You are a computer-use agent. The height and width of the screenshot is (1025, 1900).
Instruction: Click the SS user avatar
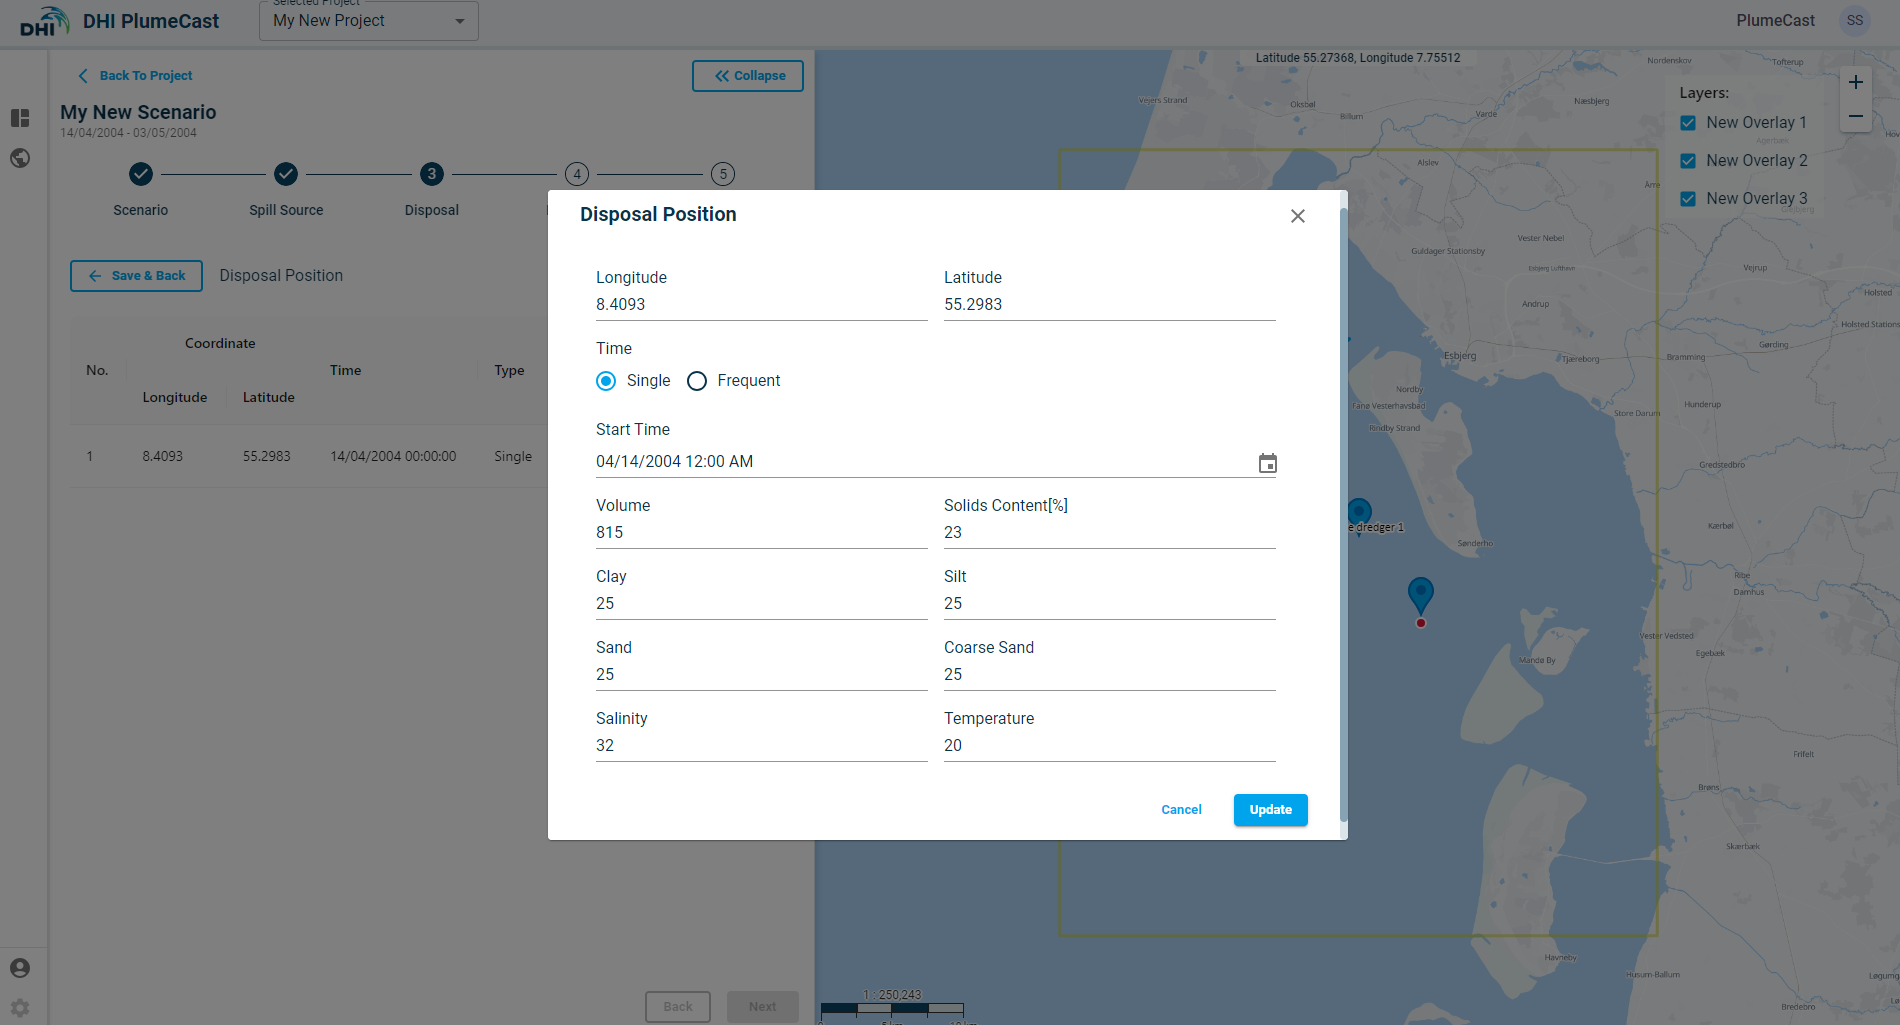coord(1854,21)
